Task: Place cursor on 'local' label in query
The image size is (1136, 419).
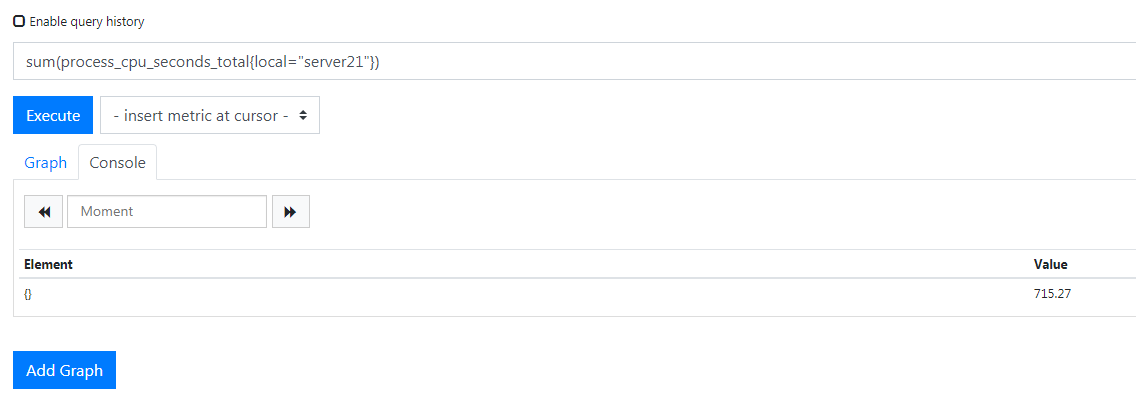Action: tap(270, 62)
